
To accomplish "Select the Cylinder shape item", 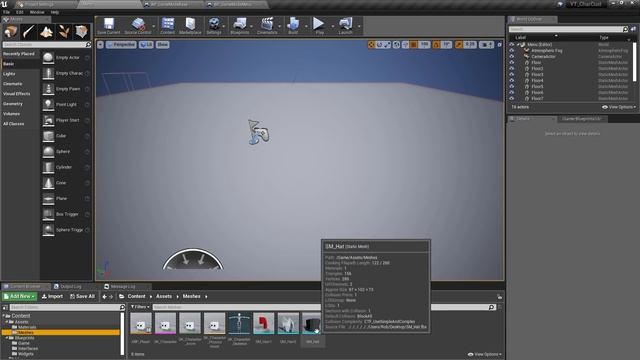I will pos(66,167).
